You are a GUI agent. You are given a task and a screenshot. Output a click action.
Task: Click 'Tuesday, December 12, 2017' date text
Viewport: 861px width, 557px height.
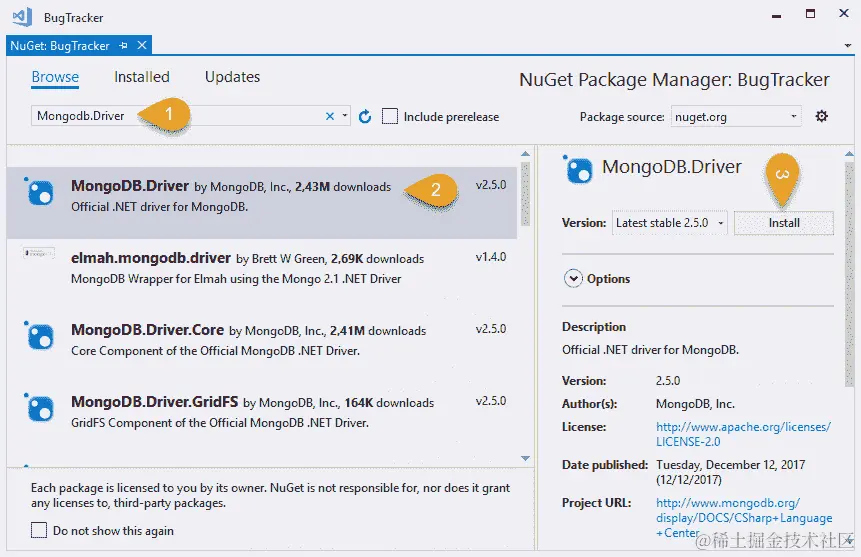(730, 465)
